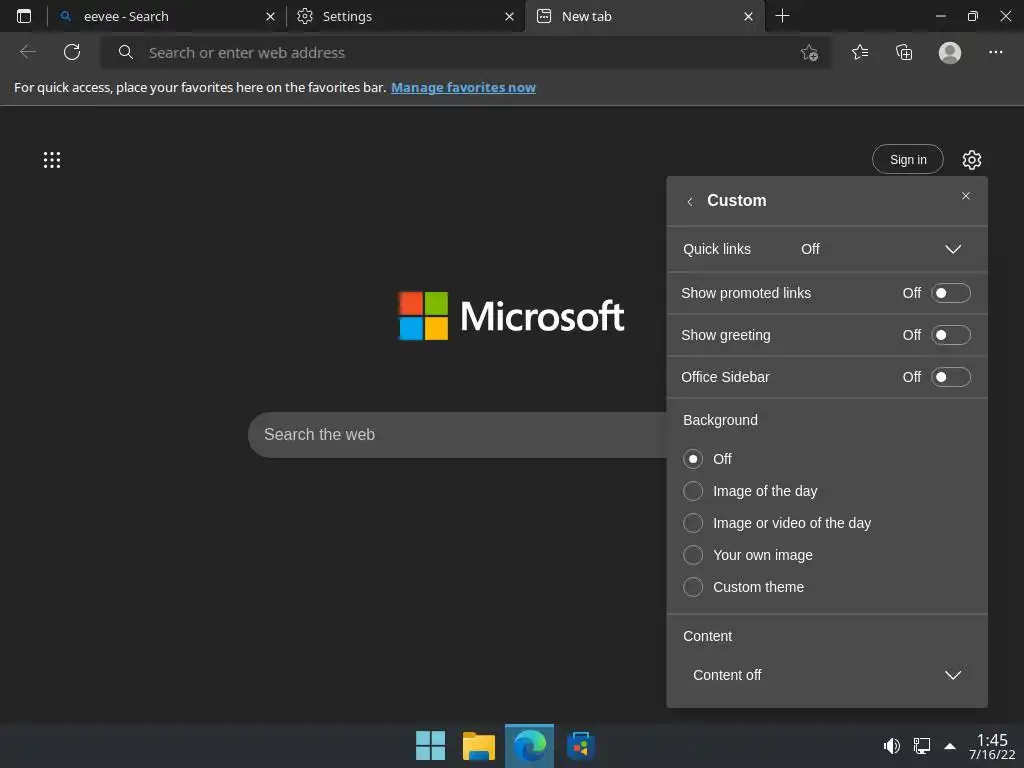Go back from Custom panel
Screen dimensions: 1024x768
[690, 202]
